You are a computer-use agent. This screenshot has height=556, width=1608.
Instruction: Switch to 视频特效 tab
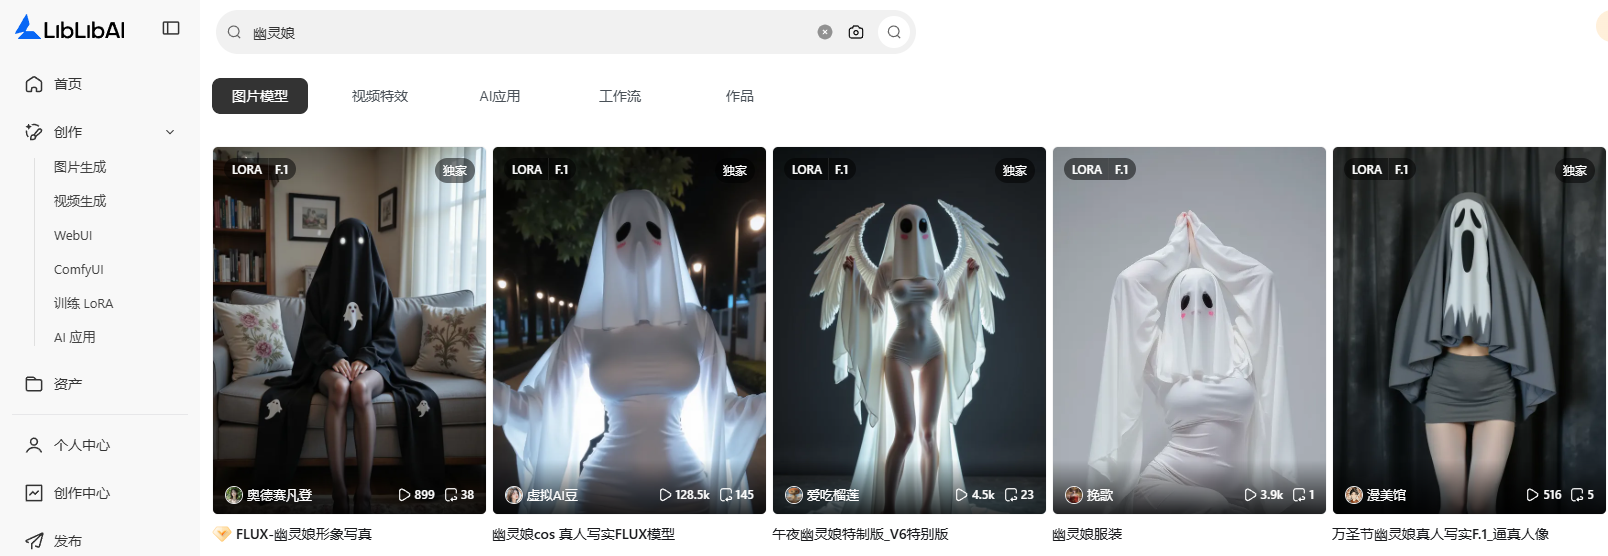pyautogui.click(x=380, y=96)
